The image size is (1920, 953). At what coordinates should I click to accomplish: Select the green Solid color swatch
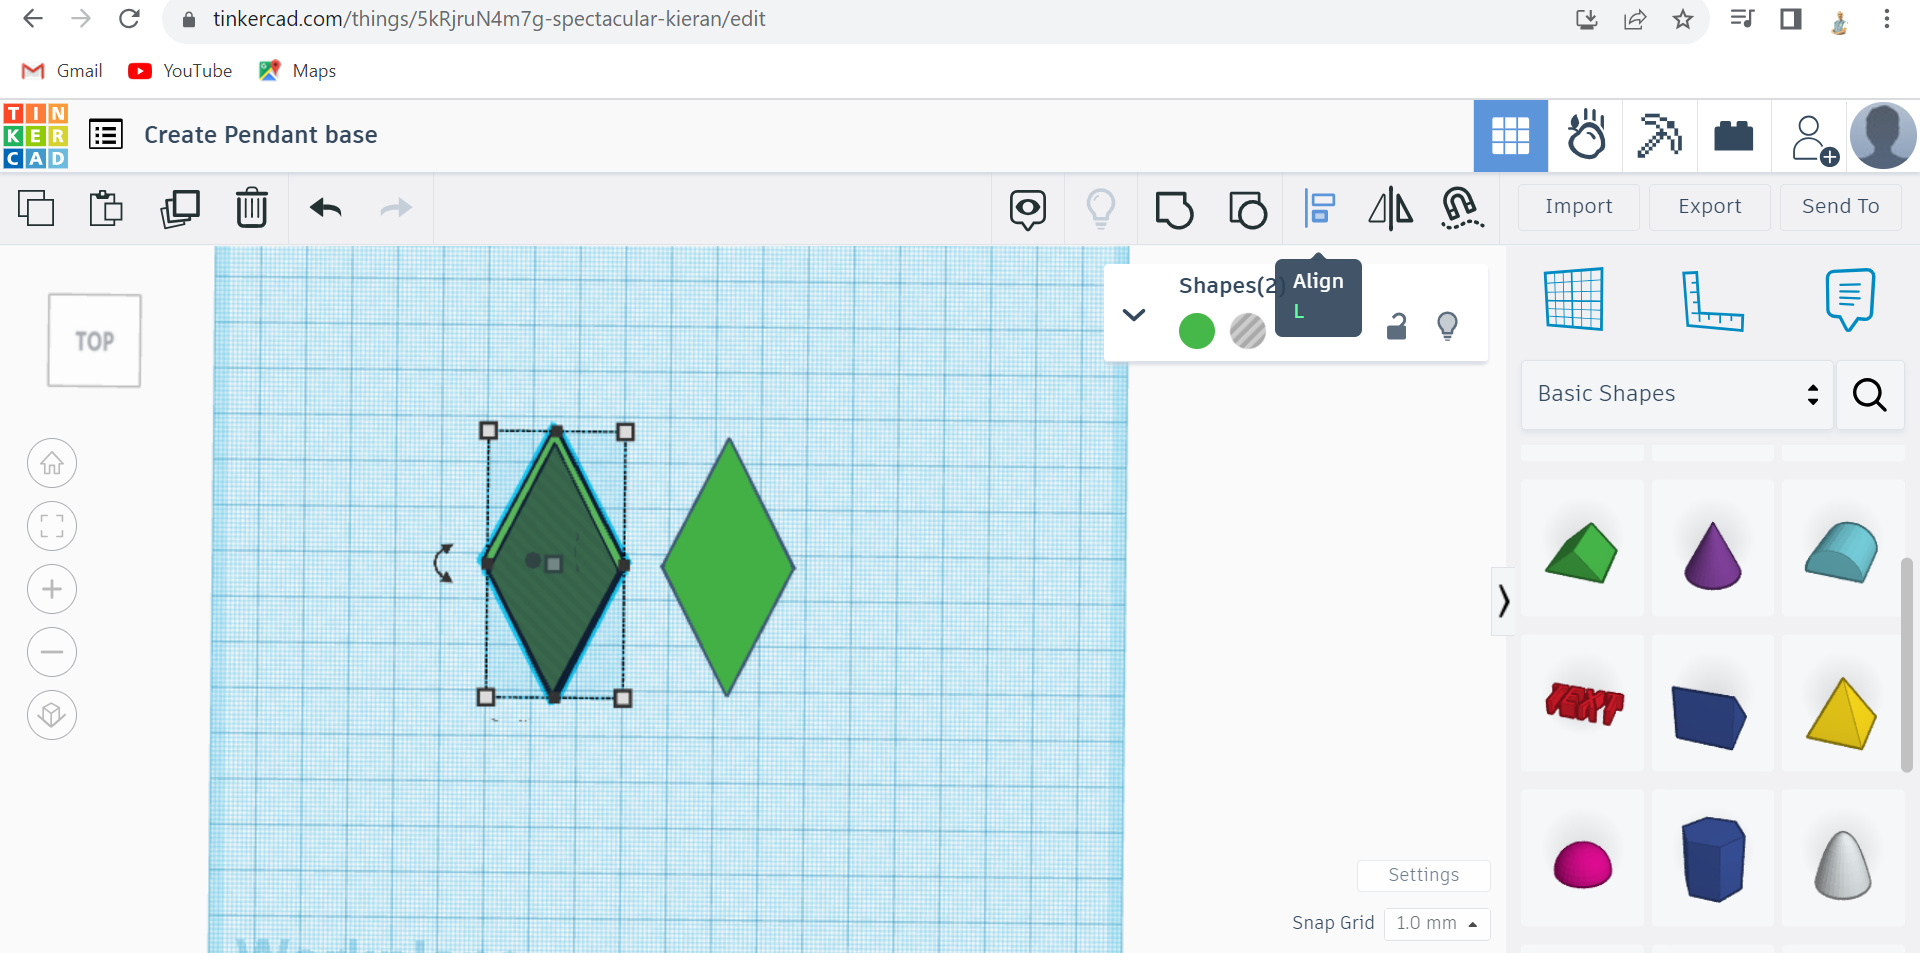pyautogui.click(x=1197, y=330)
